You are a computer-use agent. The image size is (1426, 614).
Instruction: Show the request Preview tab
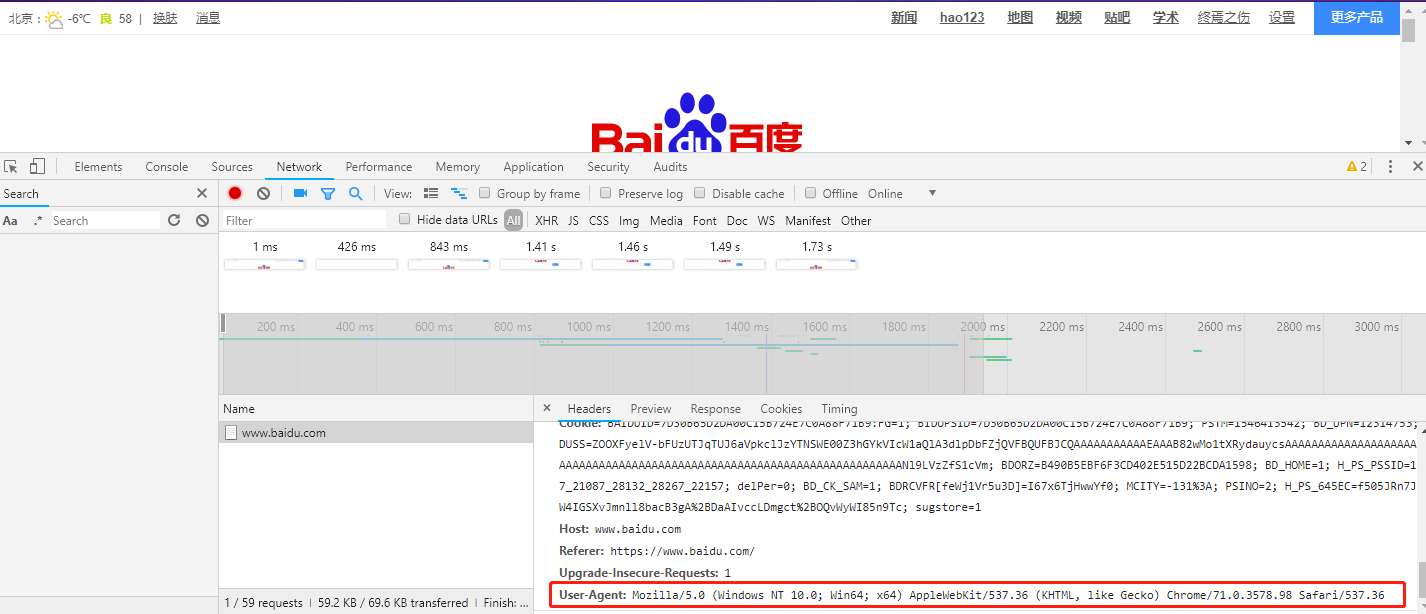(x=651, y=409)
